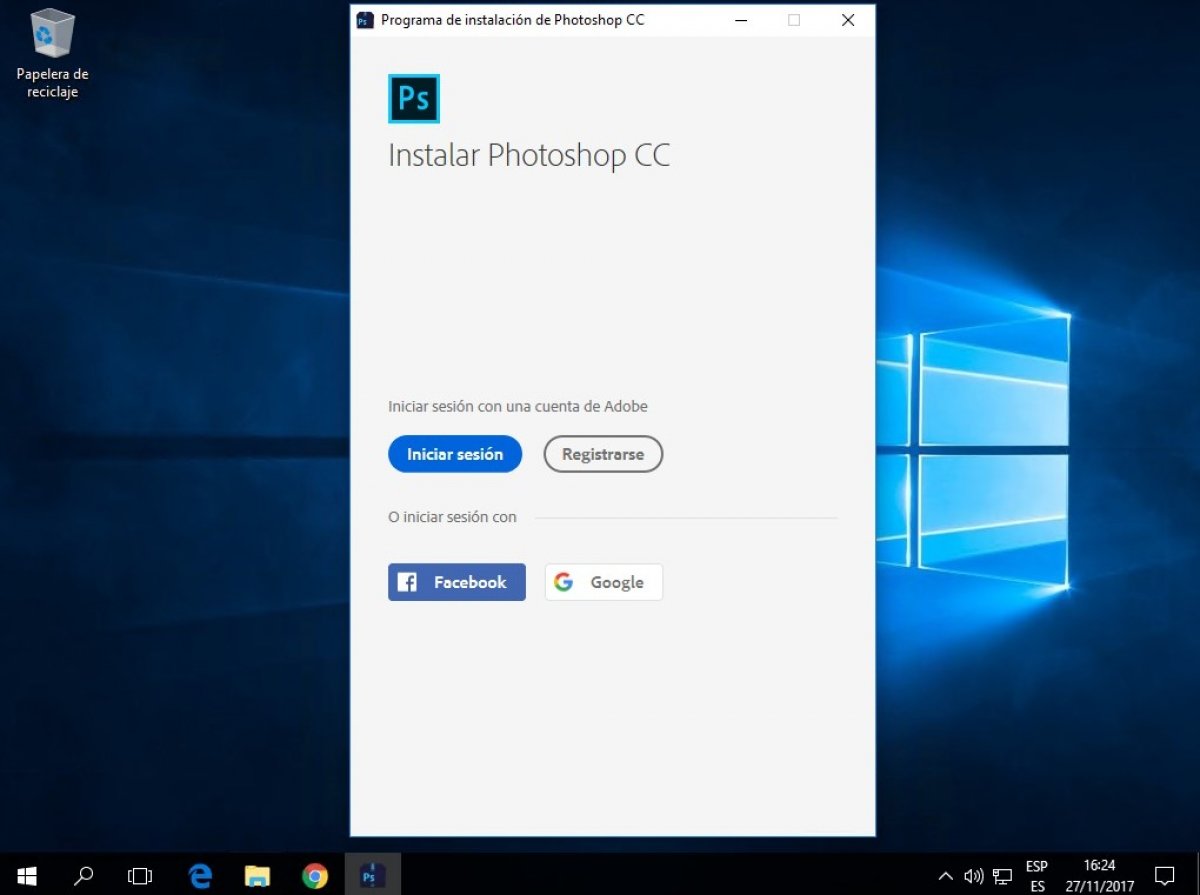This screenshot has height=895, width=1200.
Task: Show hidden system tray icons
Action: [x=945, y=876]
